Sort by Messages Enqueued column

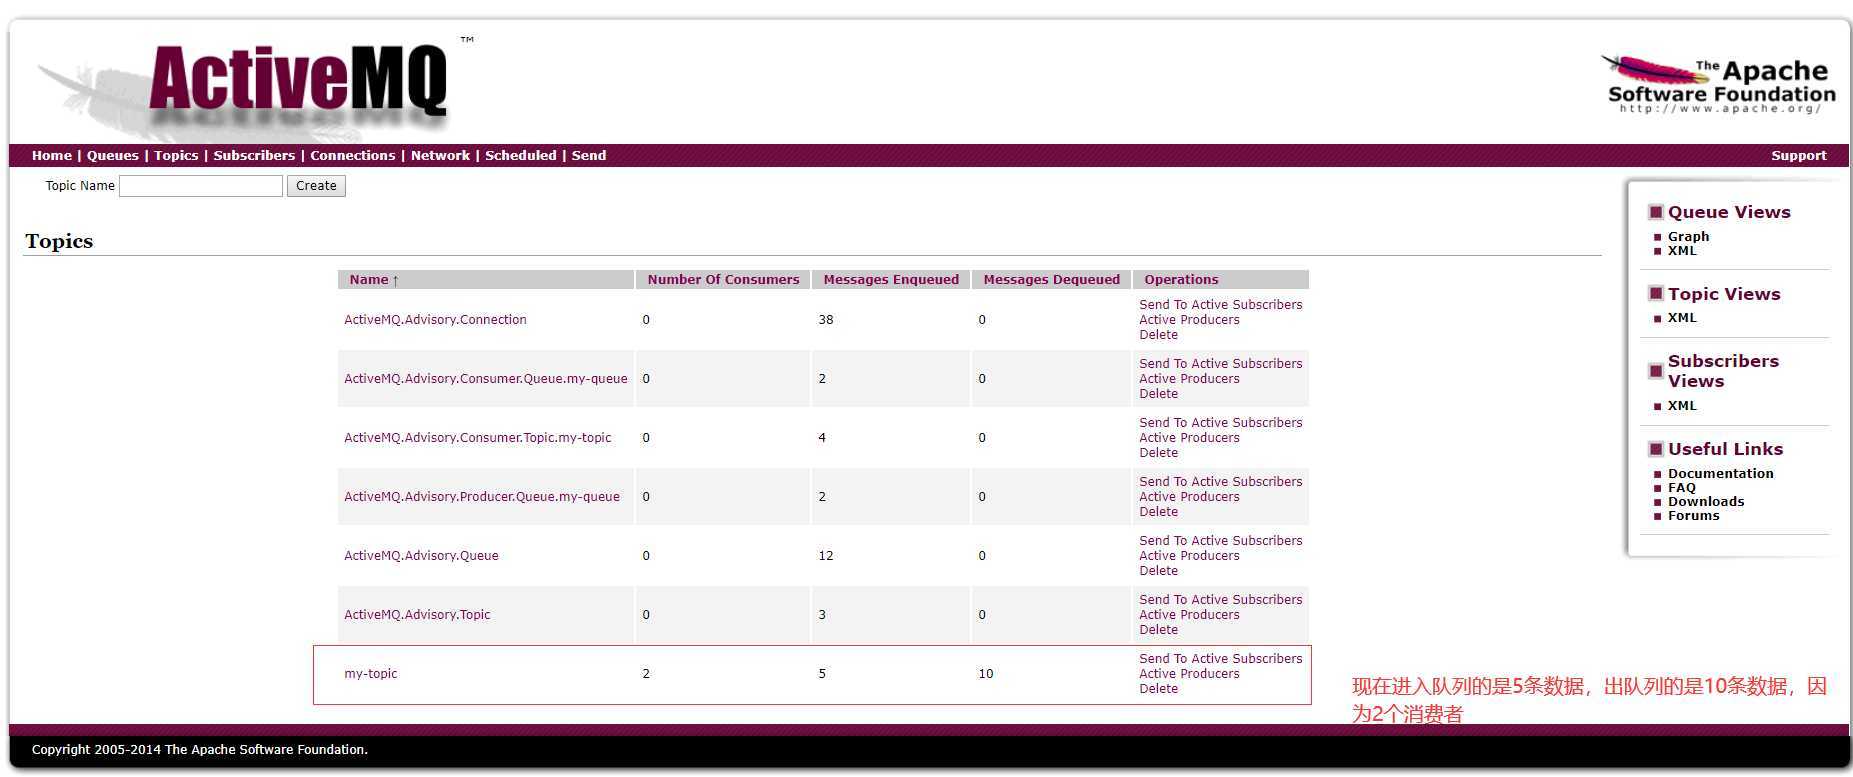(891, 280)
